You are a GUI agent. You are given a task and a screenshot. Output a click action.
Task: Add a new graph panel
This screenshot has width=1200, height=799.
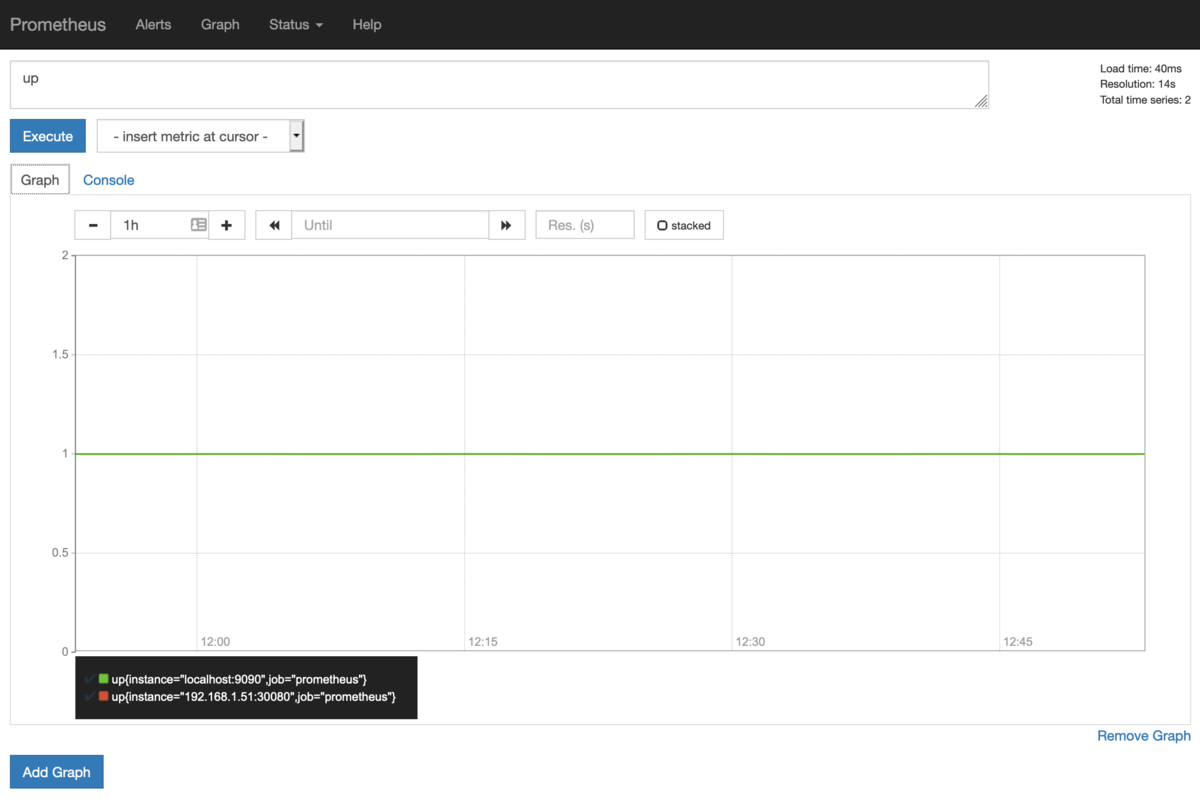click(57, 772)
